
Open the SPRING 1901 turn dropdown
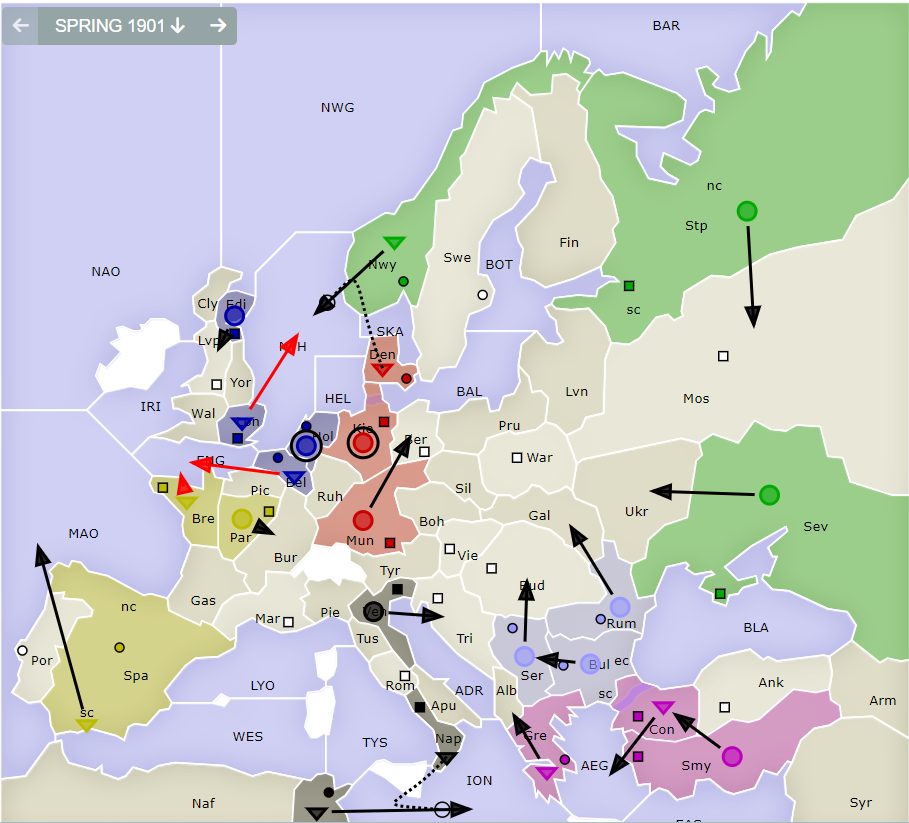120,26
